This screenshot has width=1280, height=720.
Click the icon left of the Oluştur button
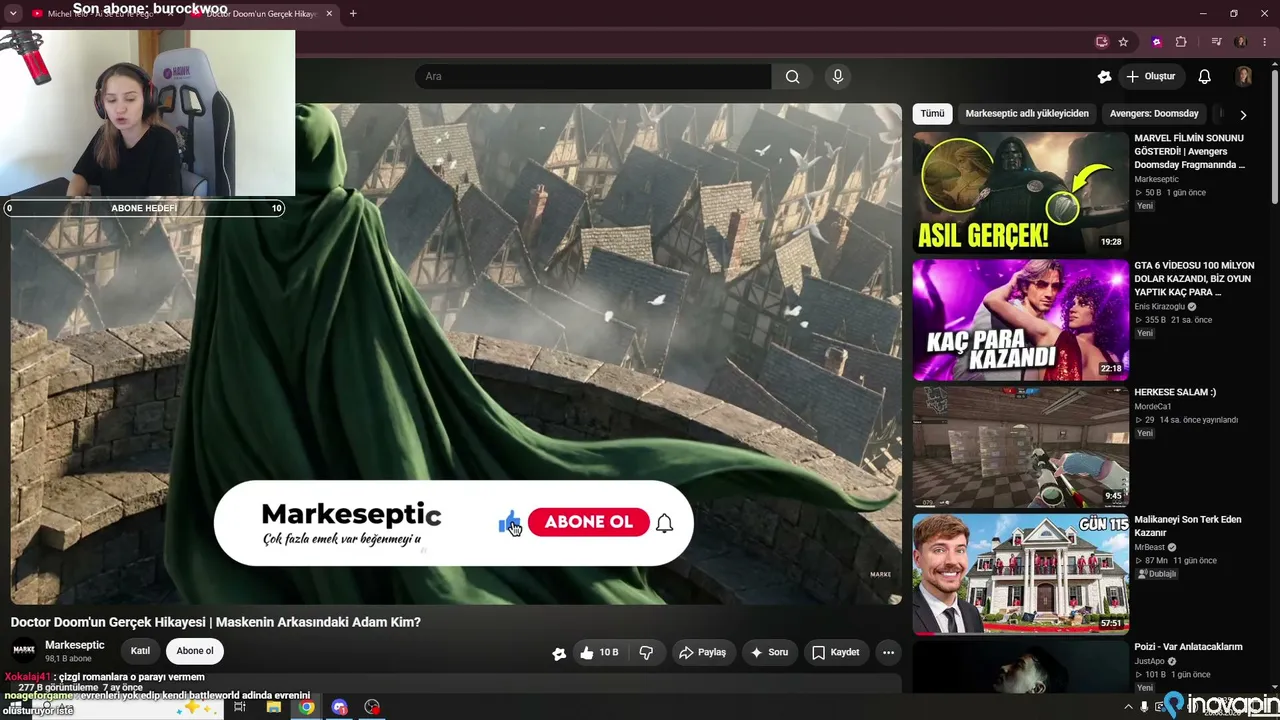tap(1104, 77)
